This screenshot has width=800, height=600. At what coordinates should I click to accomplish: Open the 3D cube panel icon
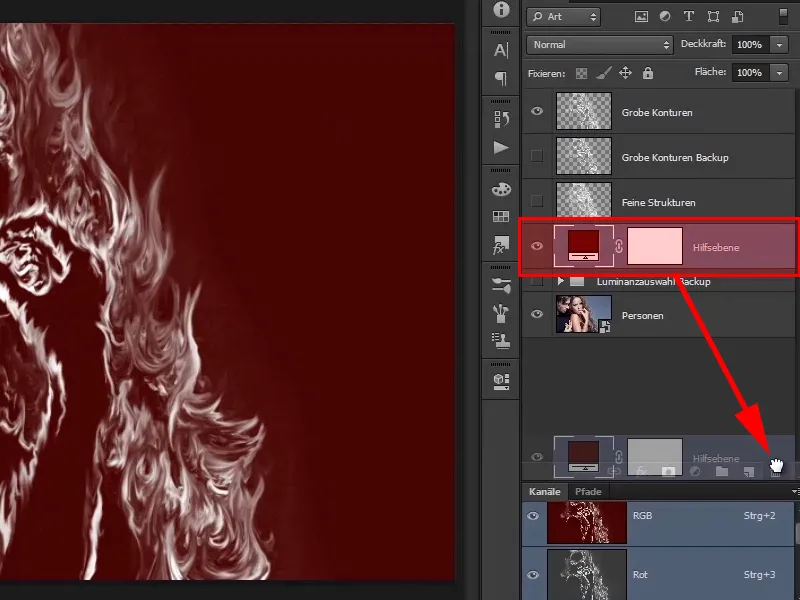click(x=501, y=382)
